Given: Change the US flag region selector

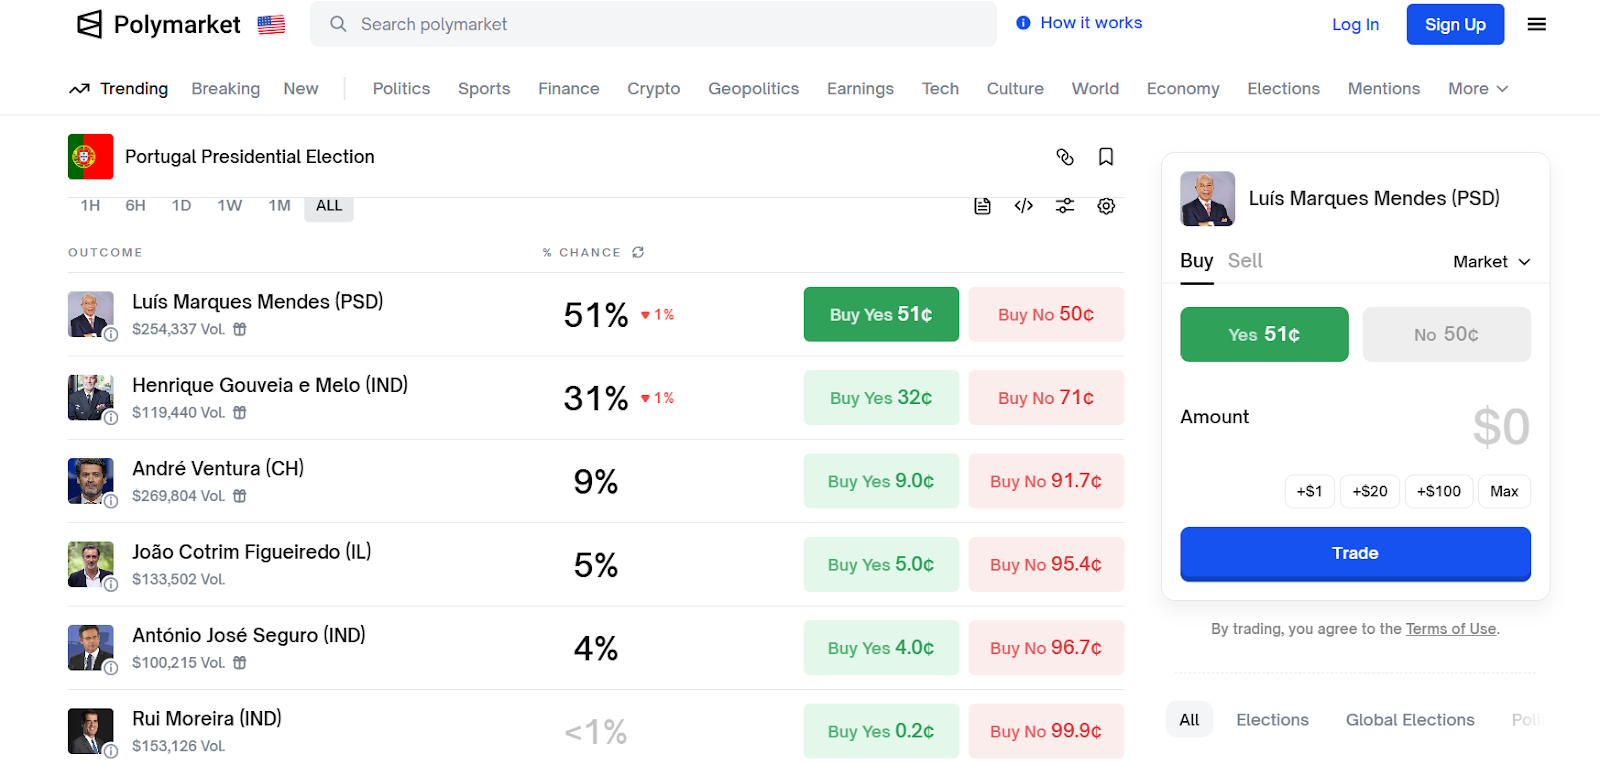Looking at the screenshot, I should pos(271,25).
